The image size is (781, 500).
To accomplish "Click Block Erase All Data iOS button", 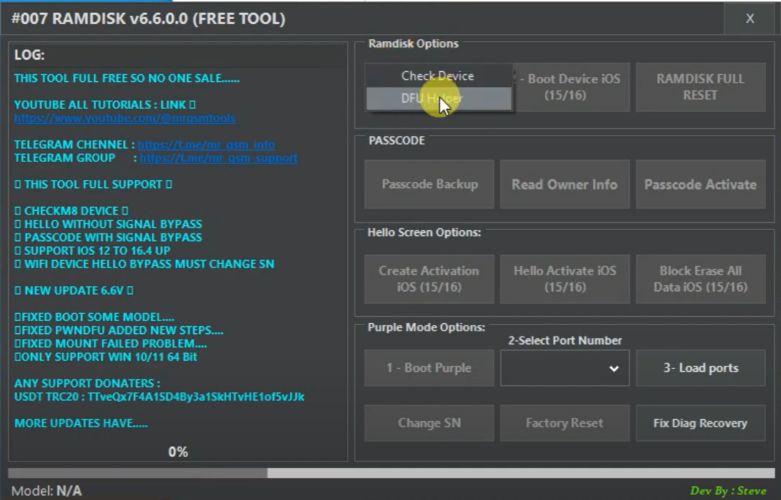I will [700, 279].
